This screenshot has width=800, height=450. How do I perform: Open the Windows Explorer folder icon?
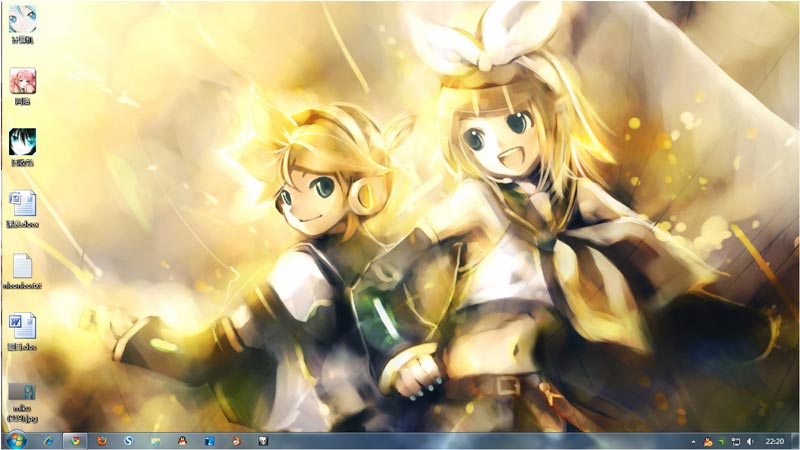click(155, 441)
